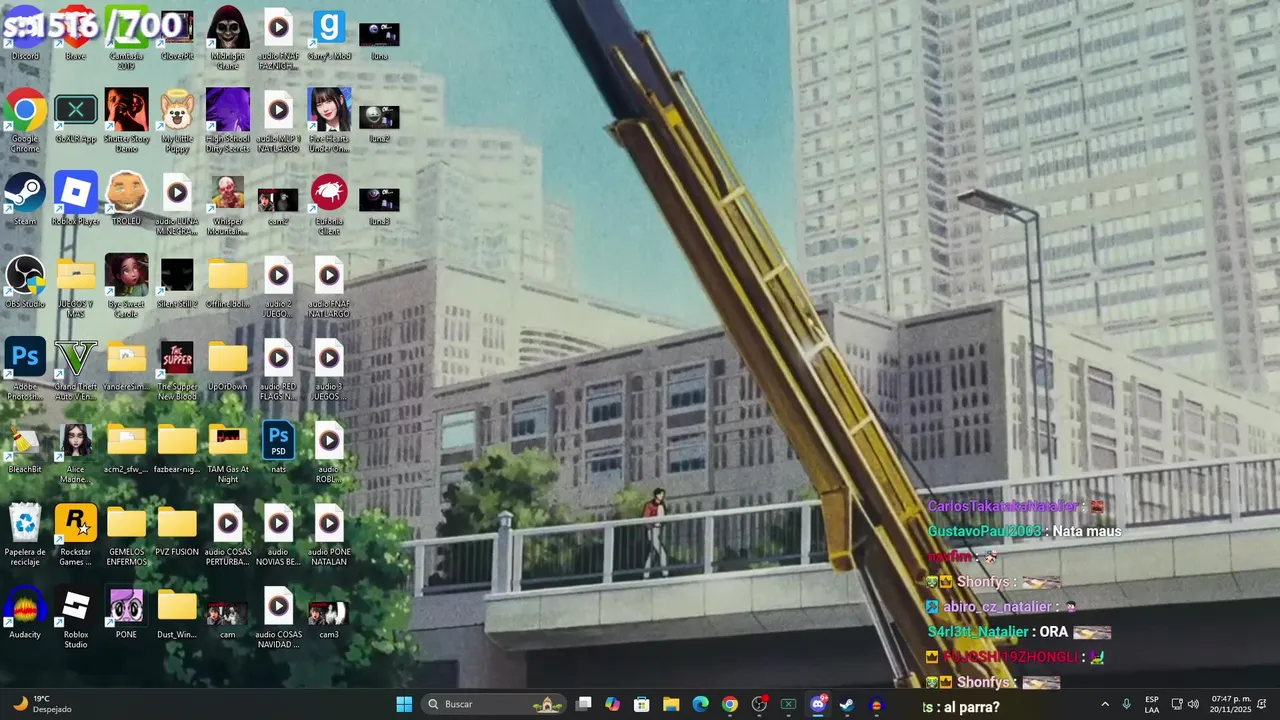Select Rockstar Games launcher shortcut
This screenshot has height=720, width=1280.
(75, 535)
